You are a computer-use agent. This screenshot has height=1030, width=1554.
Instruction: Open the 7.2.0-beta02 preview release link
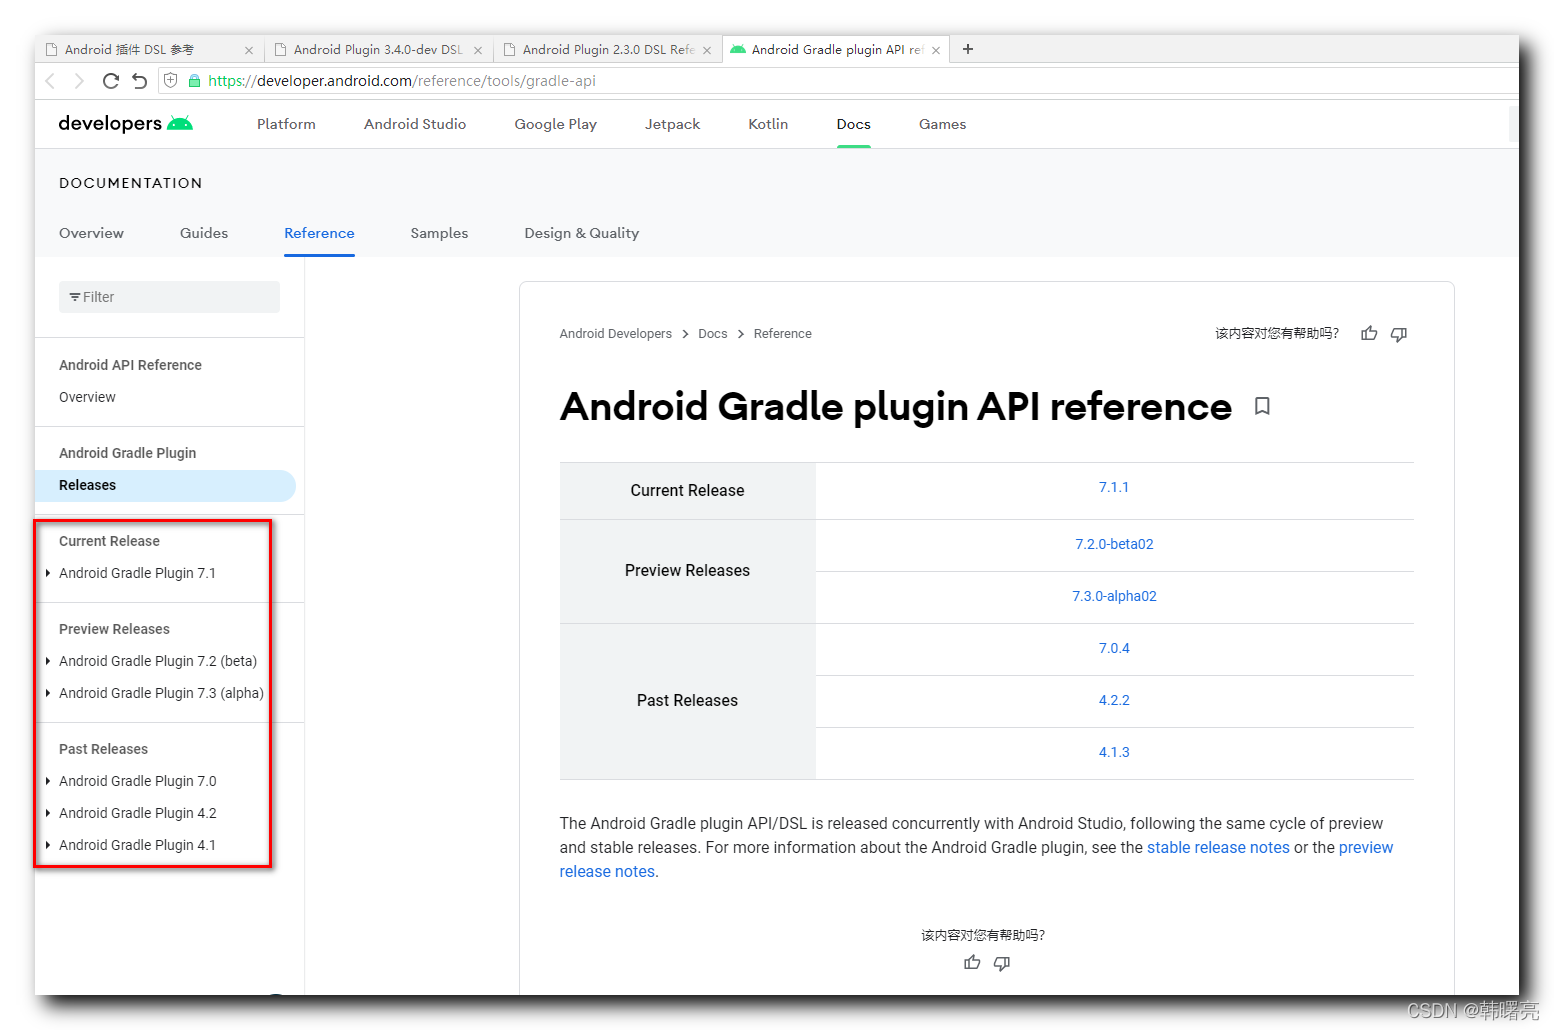coord(1114,544)
